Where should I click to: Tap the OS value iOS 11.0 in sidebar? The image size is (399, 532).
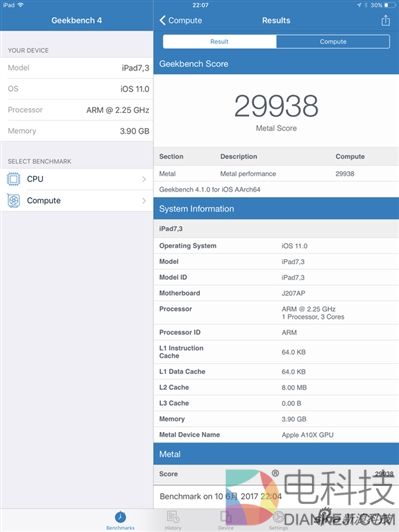point(135,89)
